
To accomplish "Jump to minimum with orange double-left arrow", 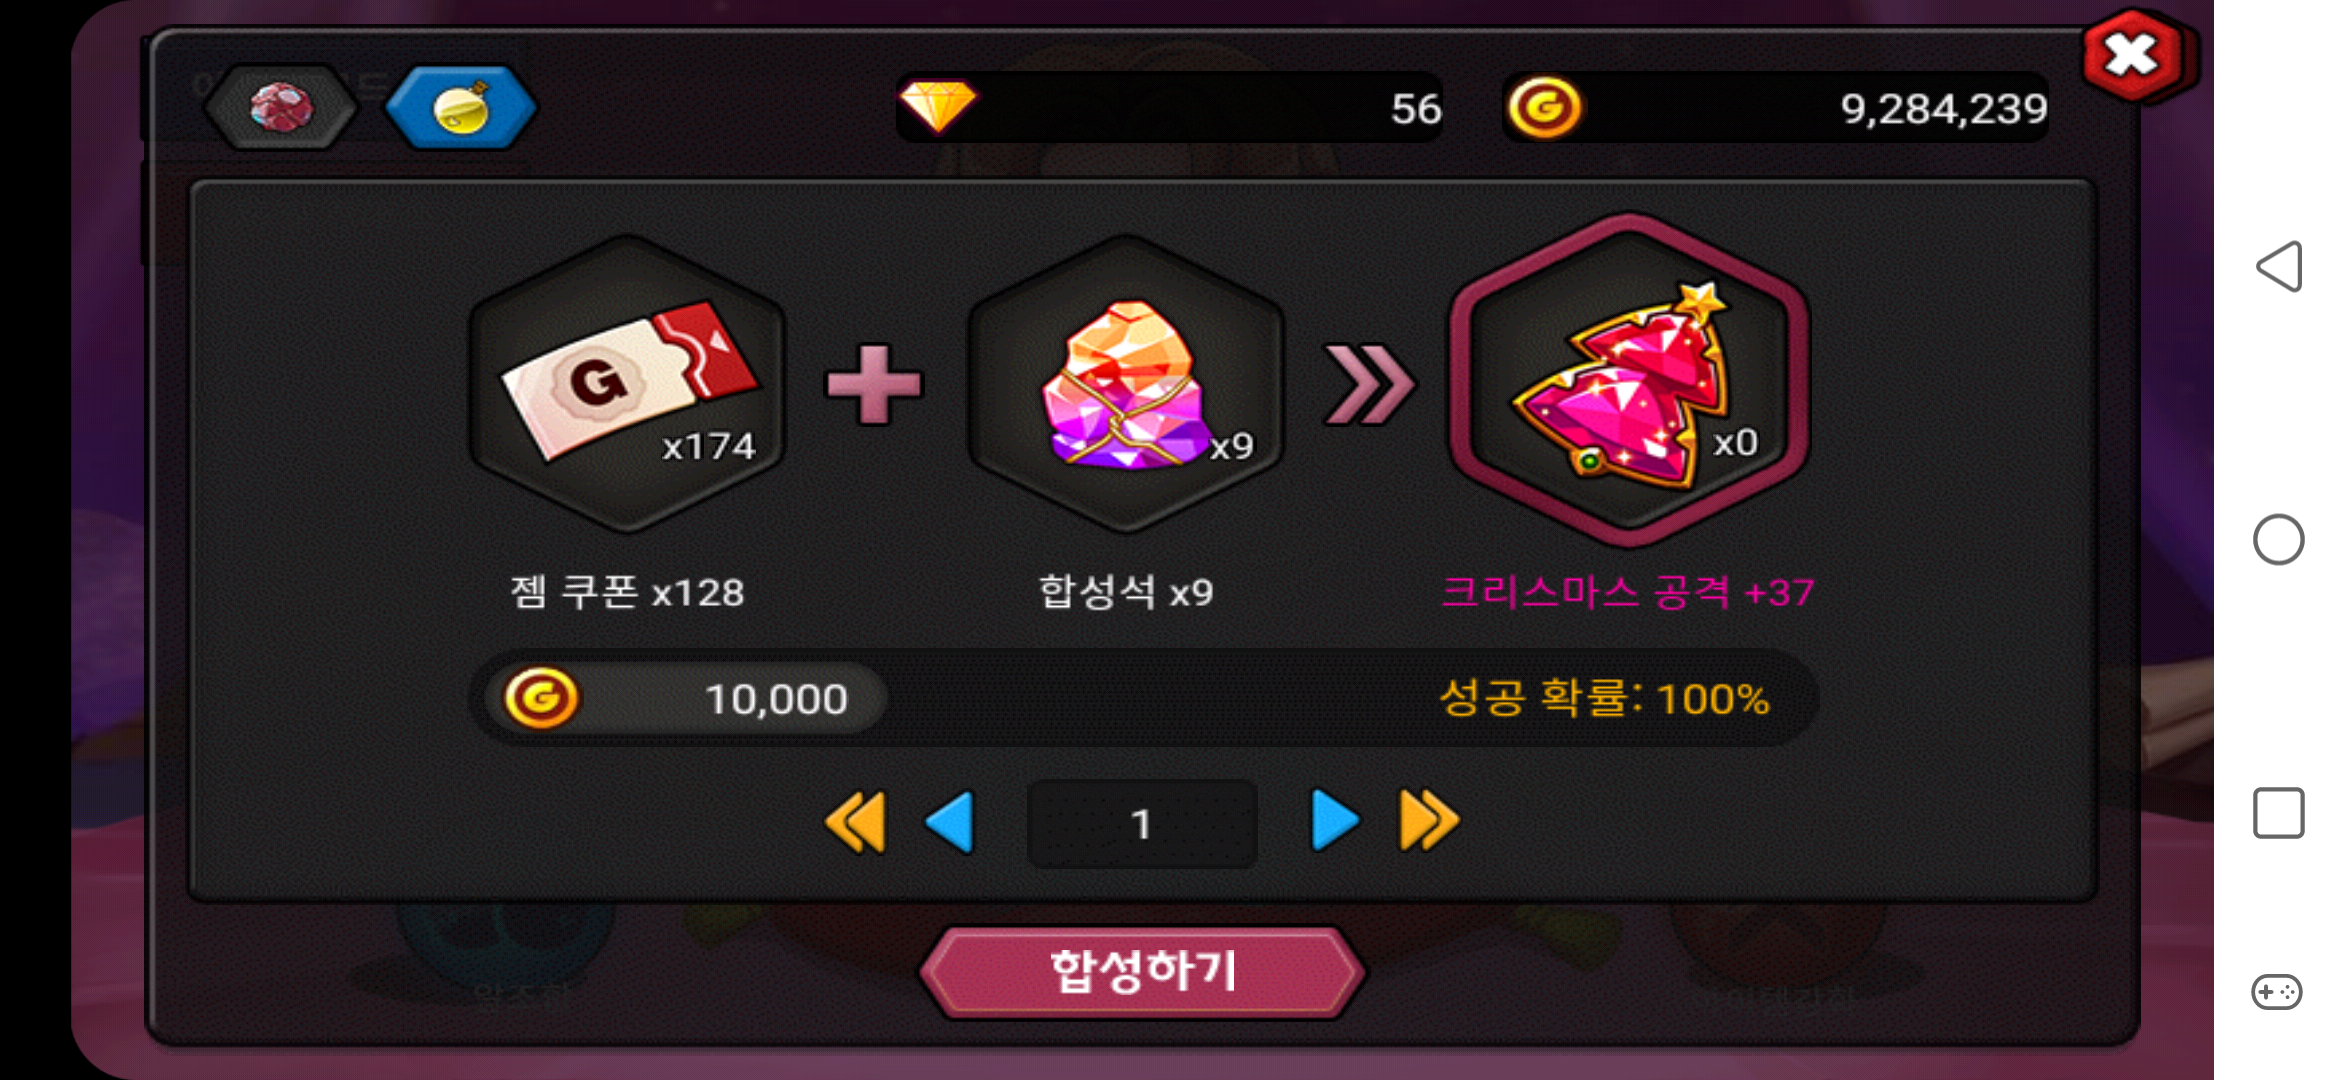I will click(x=856, y=822).
